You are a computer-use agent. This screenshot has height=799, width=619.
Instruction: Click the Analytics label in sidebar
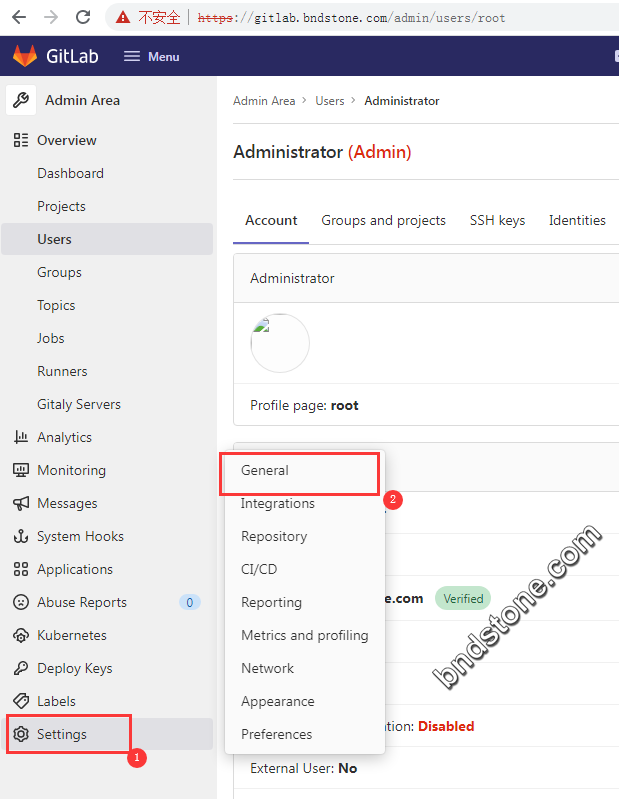(x=65, y=437)
